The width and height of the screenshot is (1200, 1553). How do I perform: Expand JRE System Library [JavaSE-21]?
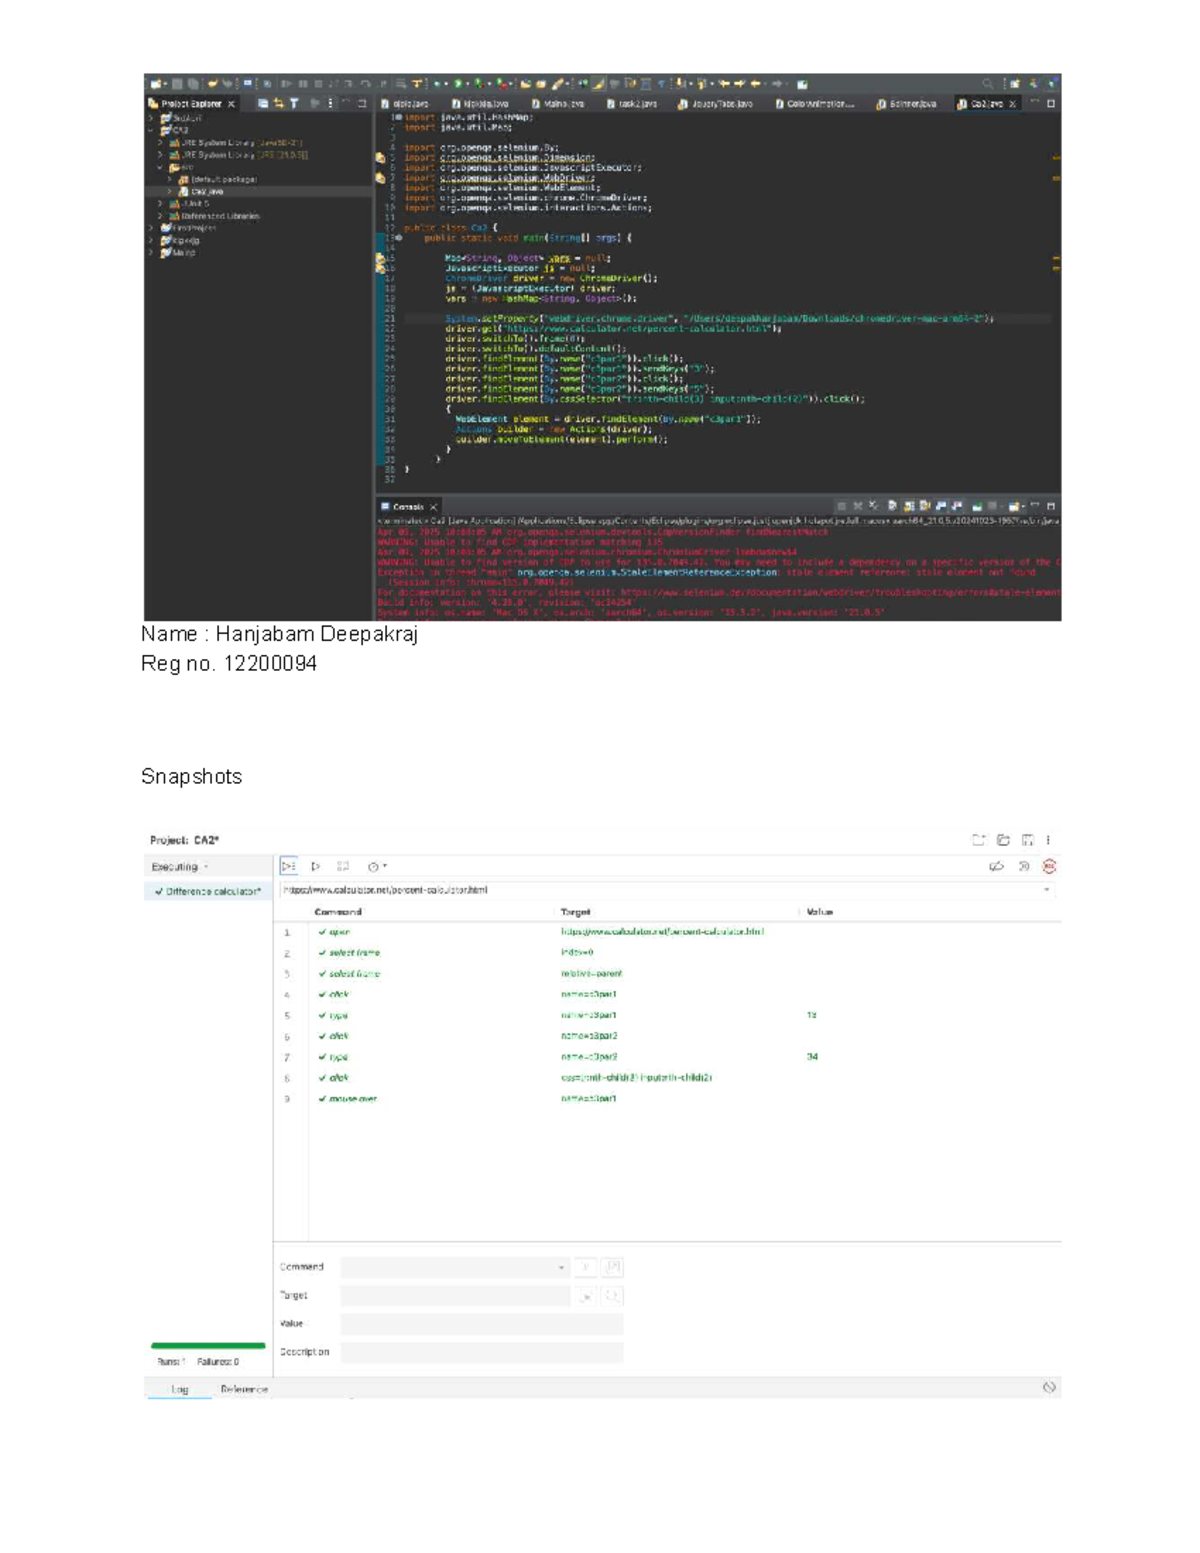click(x=160, y=143)
